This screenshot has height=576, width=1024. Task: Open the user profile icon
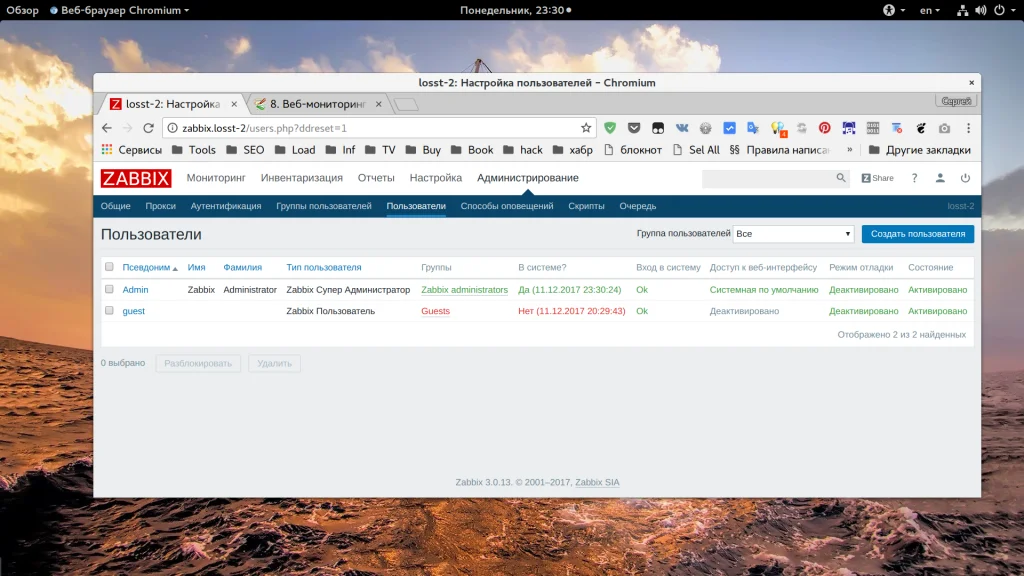coord(940,178)
